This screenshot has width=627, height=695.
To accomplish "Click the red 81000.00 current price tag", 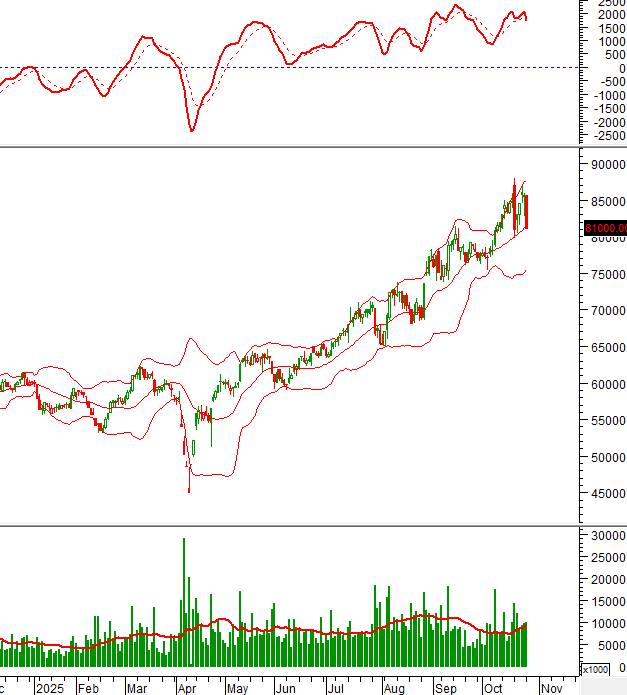I will pyautogui.click(x=604, y=228).
